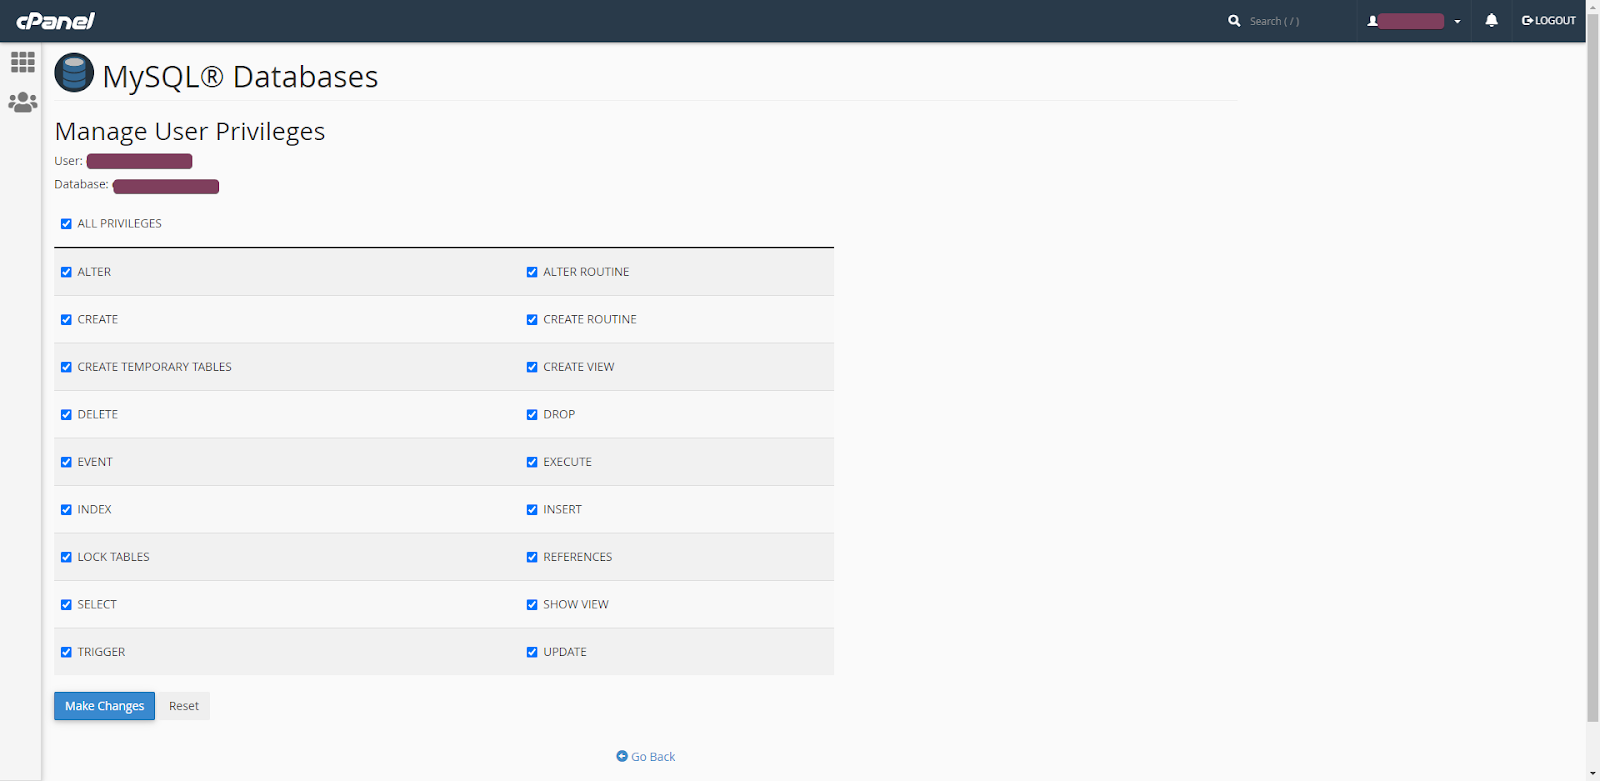The width and height of the screenshot is (1600, 781).
Task: Toggle the EVENT privilege checkbox
Action: (x=66, y=462)
